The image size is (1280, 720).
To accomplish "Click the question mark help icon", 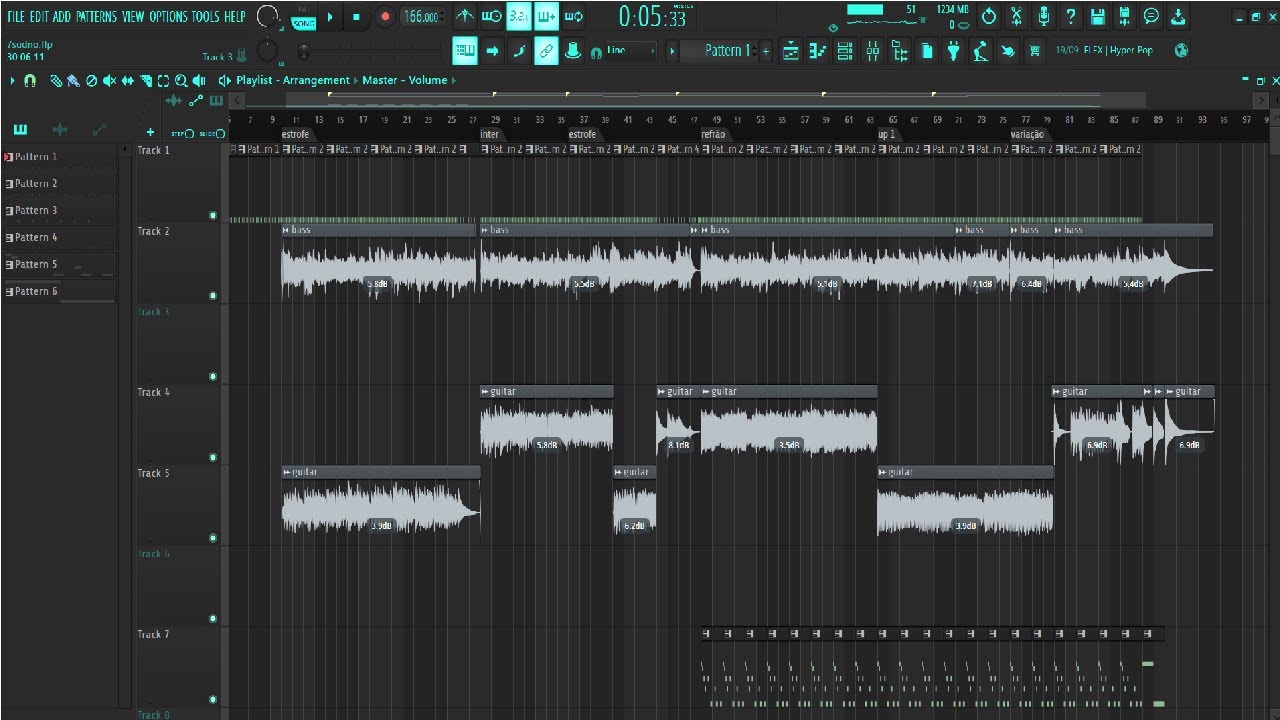I will [1070, 17].
